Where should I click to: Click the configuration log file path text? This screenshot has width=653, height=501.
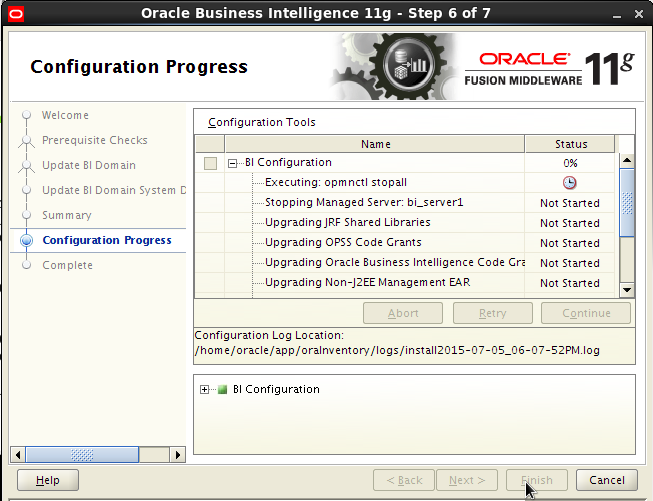coord(397,350)
